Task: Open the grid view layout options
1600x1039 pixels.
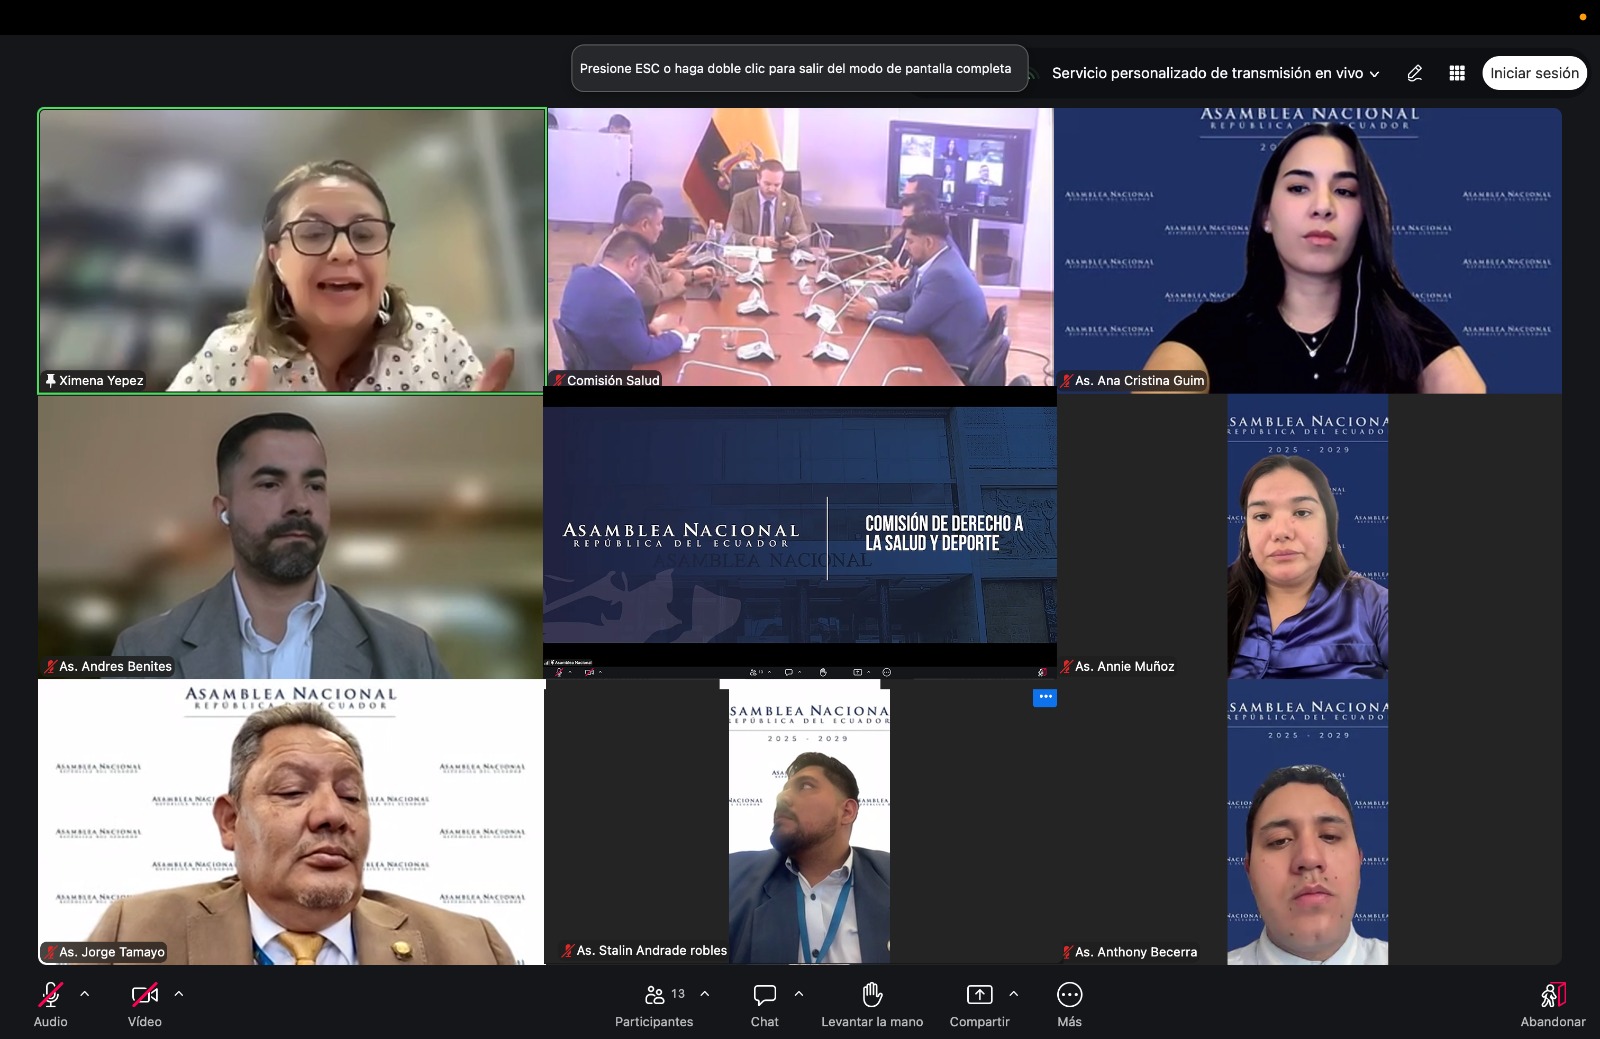Action: click(x=1457, y=73)
